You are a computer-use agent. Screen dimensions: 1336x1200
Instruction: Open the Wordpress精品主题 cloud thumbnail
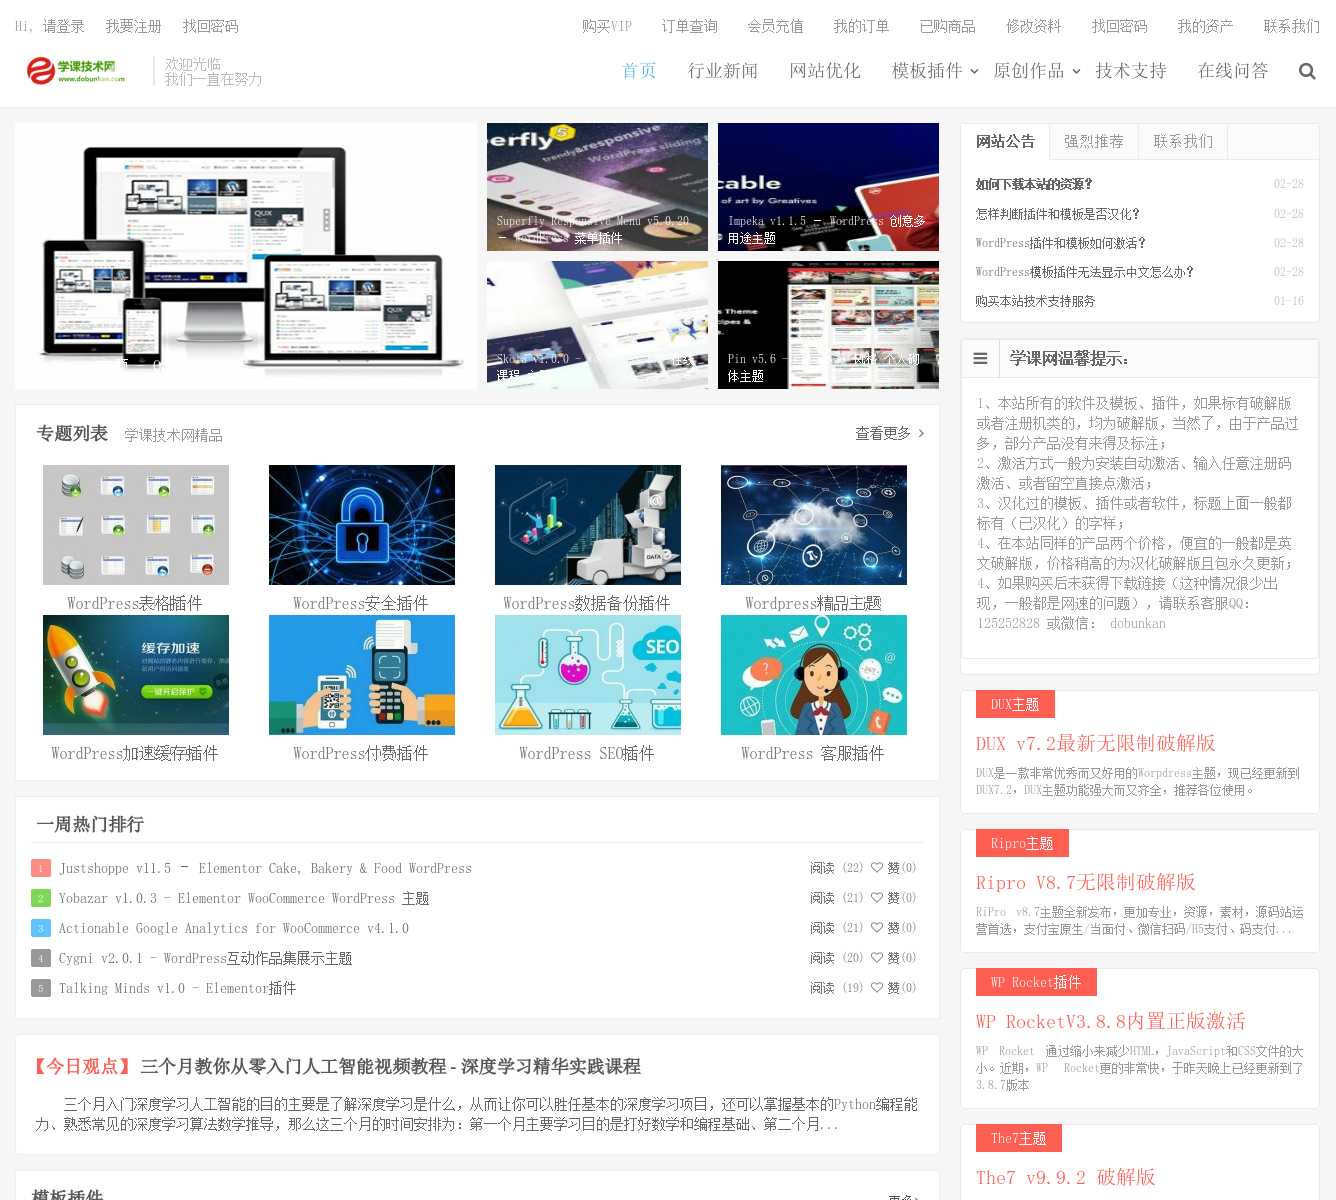(x=814, y=525)
